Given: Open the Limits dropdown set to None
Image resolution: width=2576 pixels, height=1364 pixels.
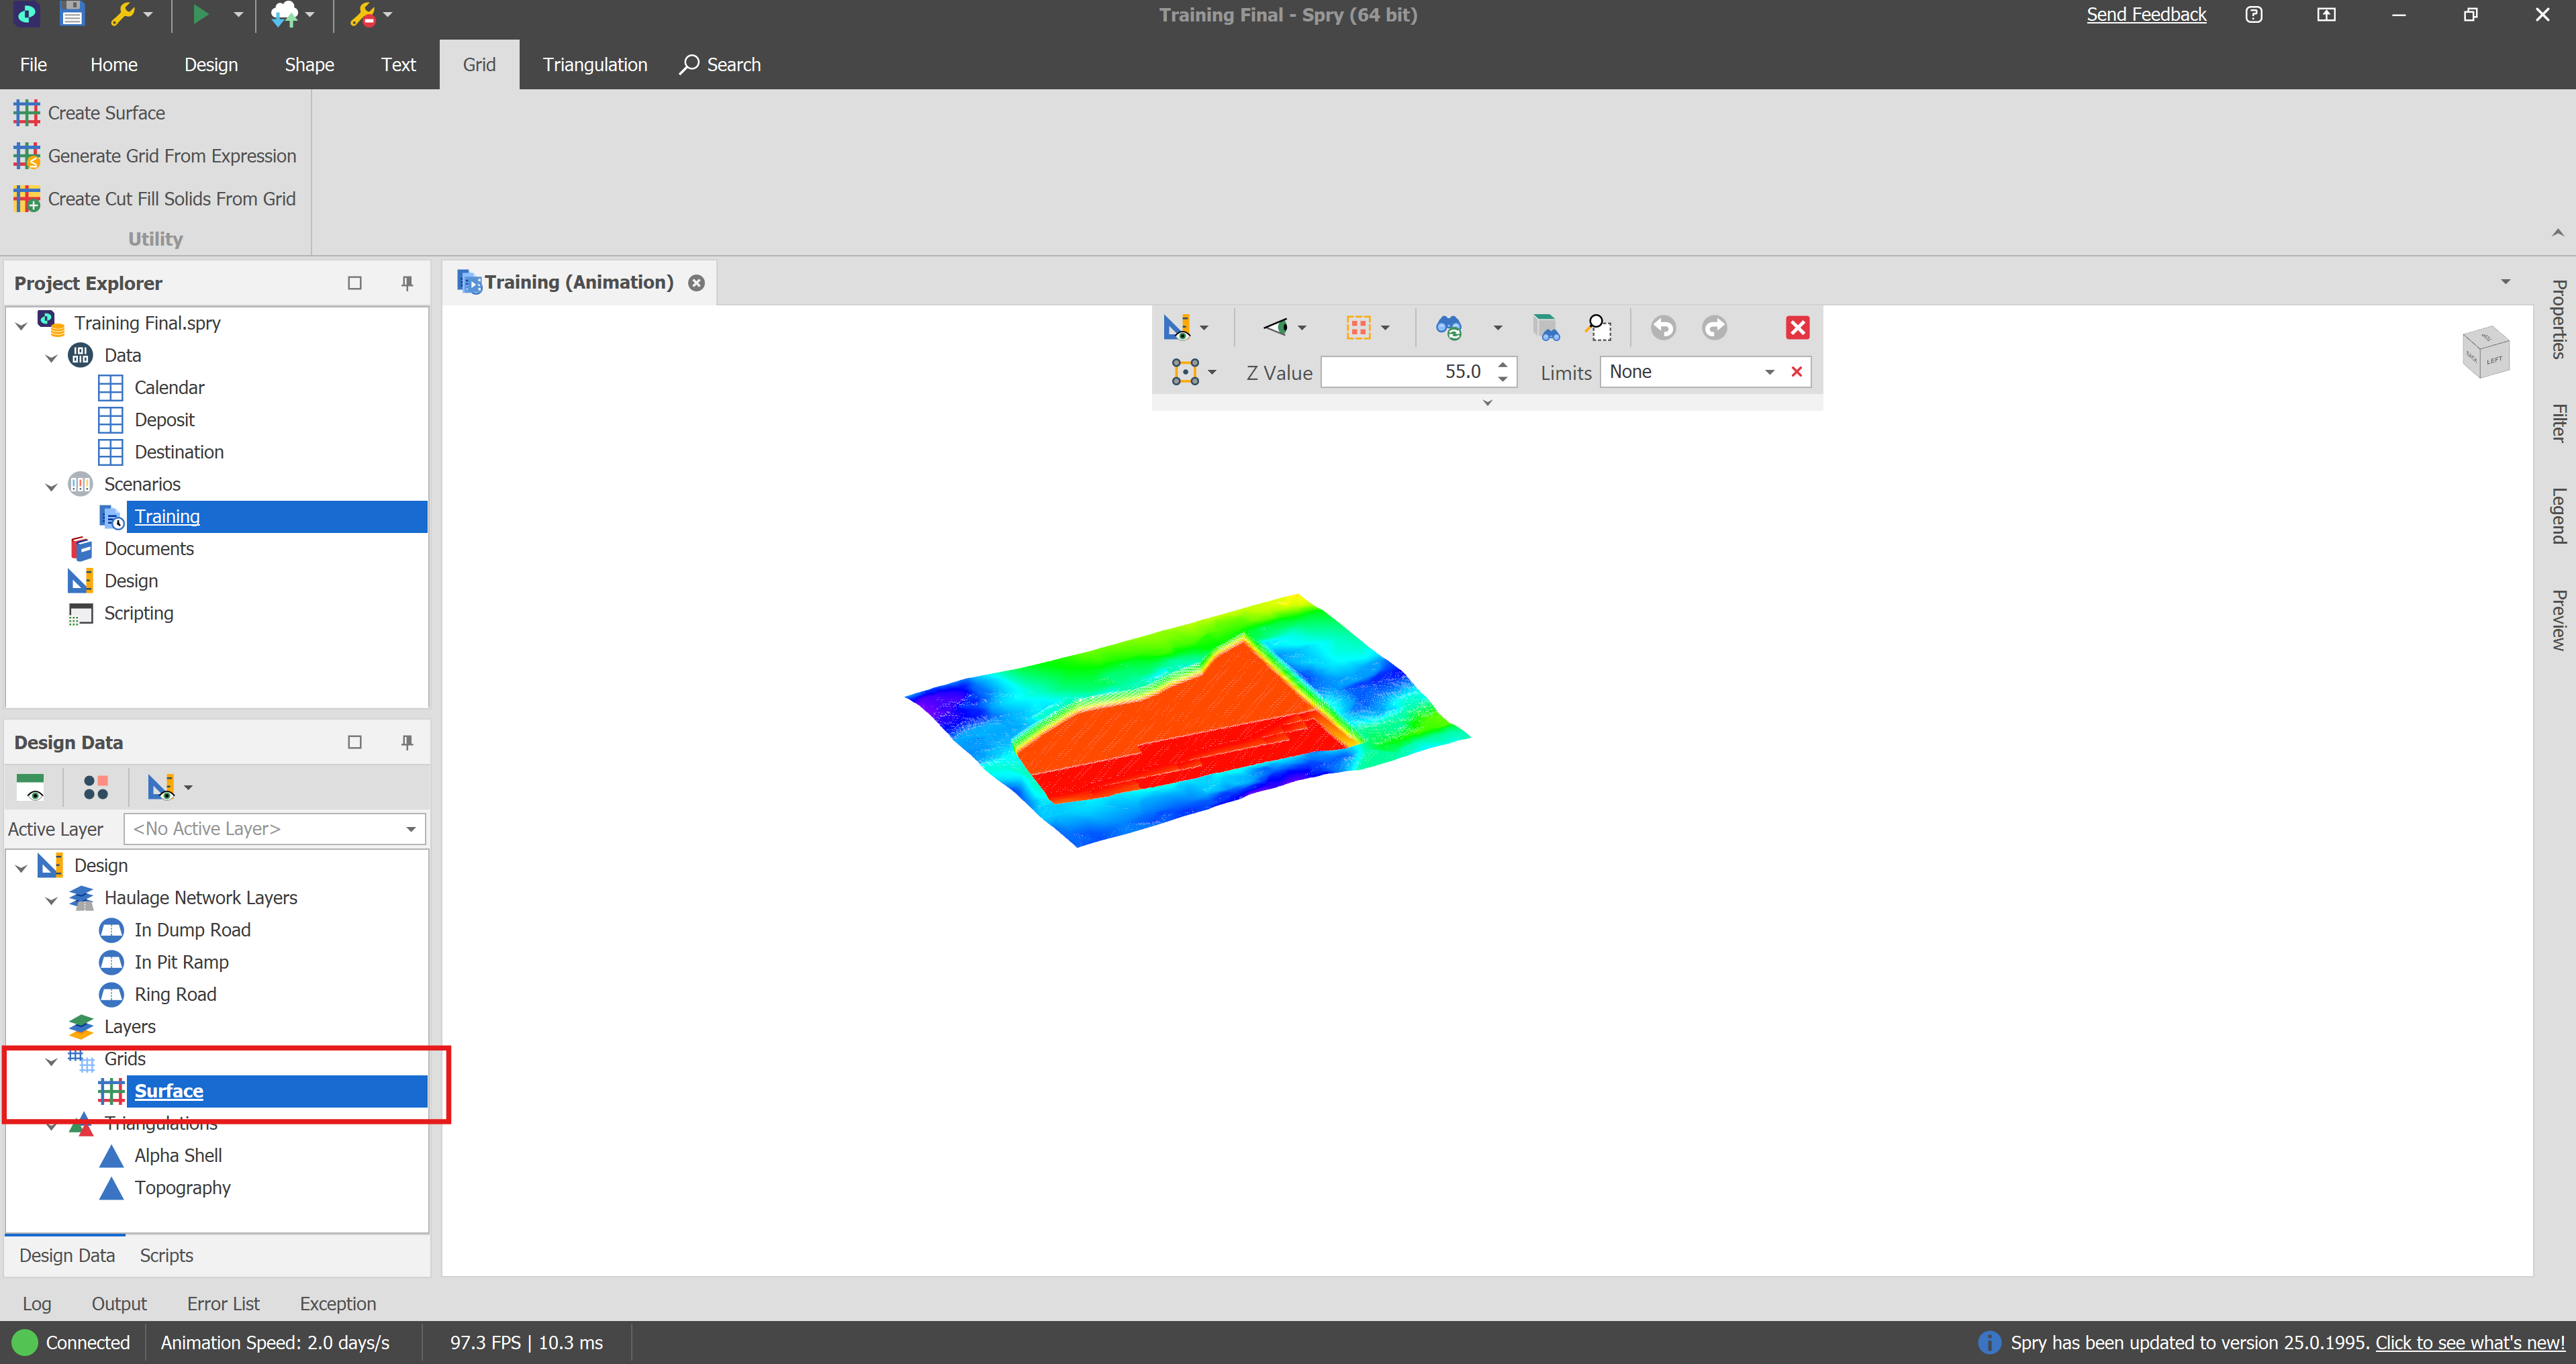Looking at the screenshot, I should pyautogui.click(x=1769, y=372).
